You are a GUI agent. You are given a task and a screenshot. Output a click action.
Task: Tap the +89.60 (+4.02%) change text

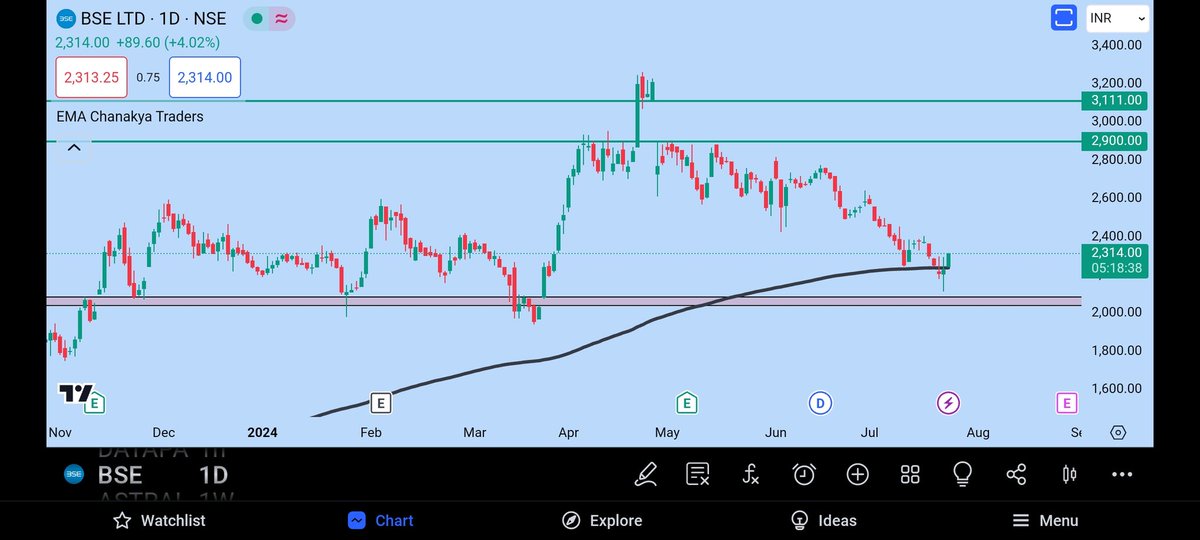[166, 42]
